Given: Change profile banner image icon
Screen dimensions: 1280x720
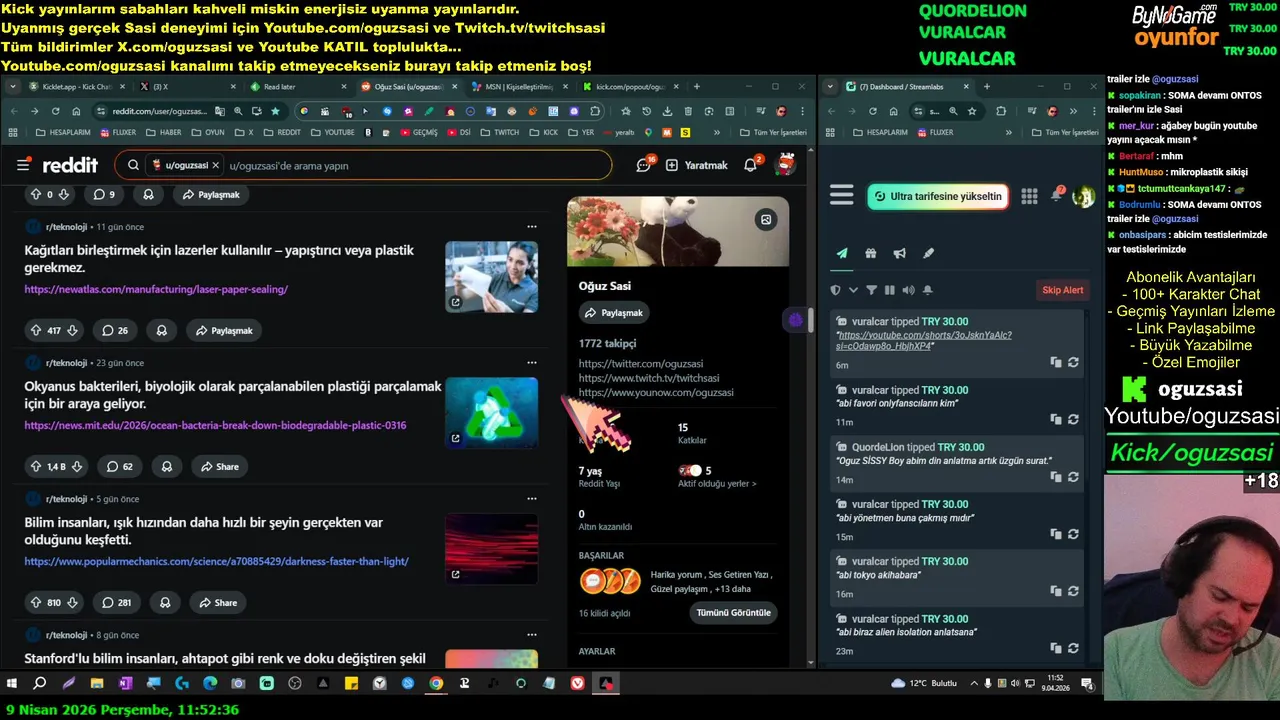Looking at the screenshot, I should point(766,220).
